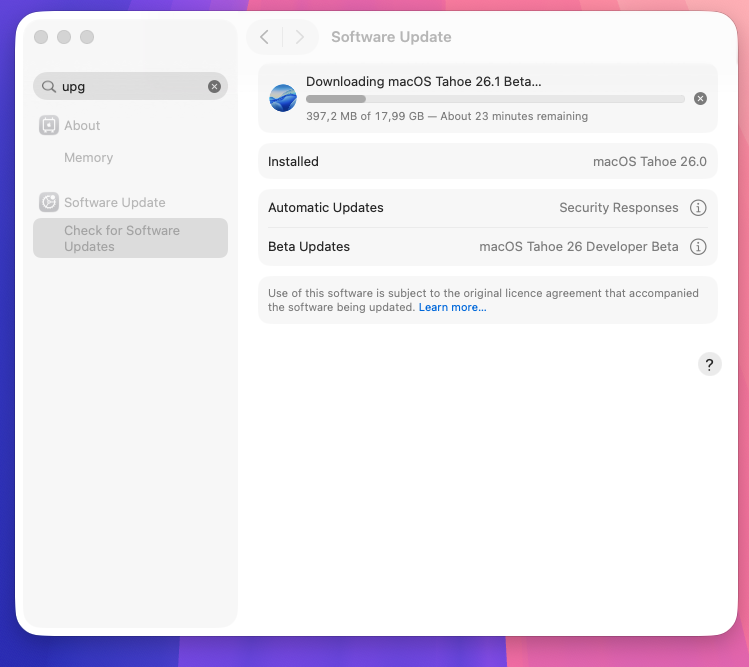Click the macOS Tahoe update icon
The image size is (749, 667).
click(x=283, y=98)
